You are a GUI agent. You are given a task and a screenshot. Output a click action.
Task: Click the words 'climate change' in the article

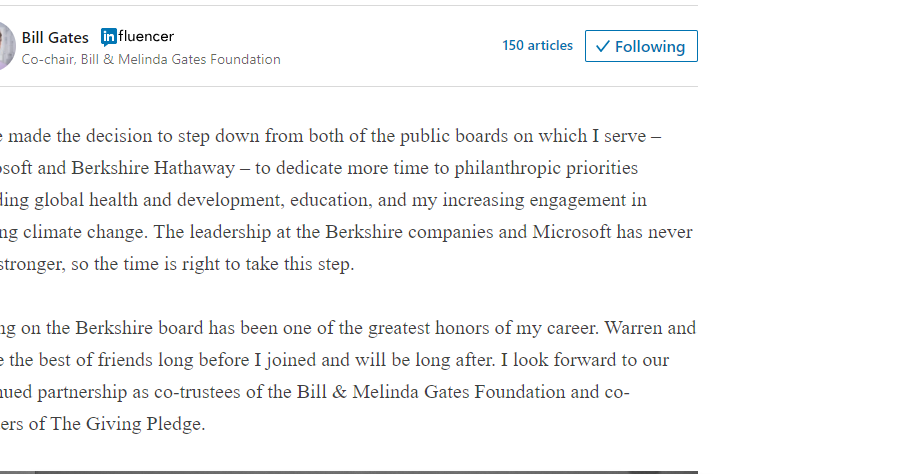85,232
